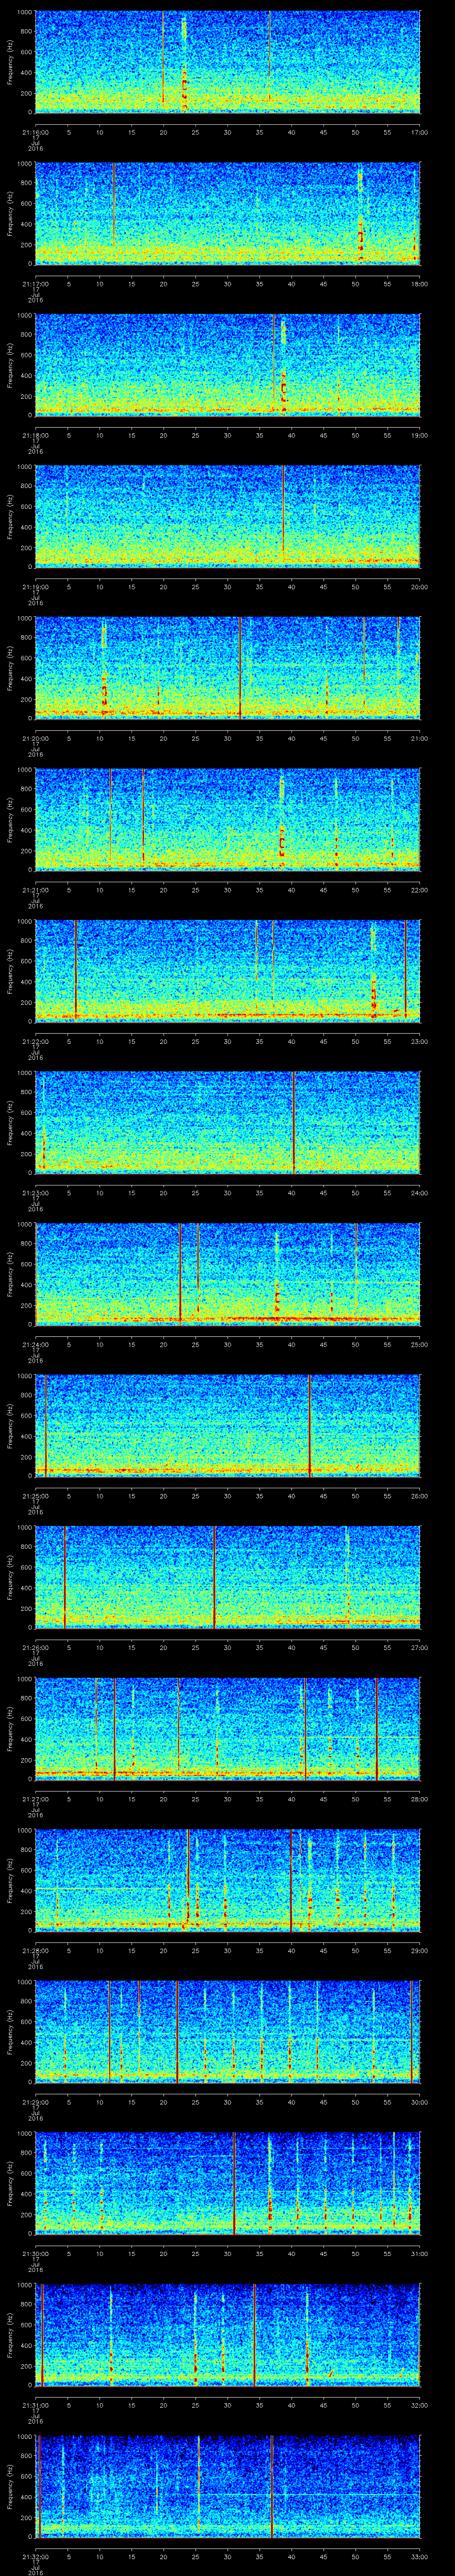The height and width of the screenshot is (2576, 455).
Task: Pick the spectrogram panel starting at 21:19:00
Action: (x=228, y=516)
